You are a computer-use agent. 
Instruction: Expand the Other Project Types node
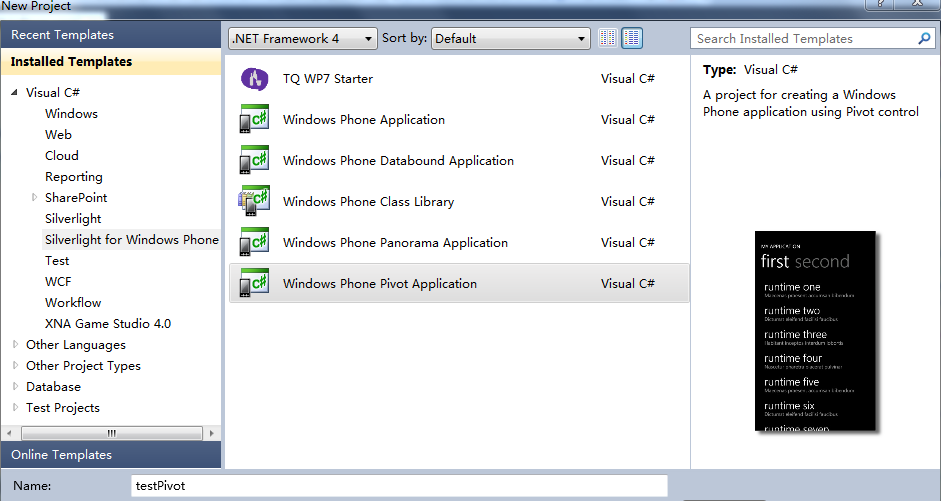(x=16, y=365)
